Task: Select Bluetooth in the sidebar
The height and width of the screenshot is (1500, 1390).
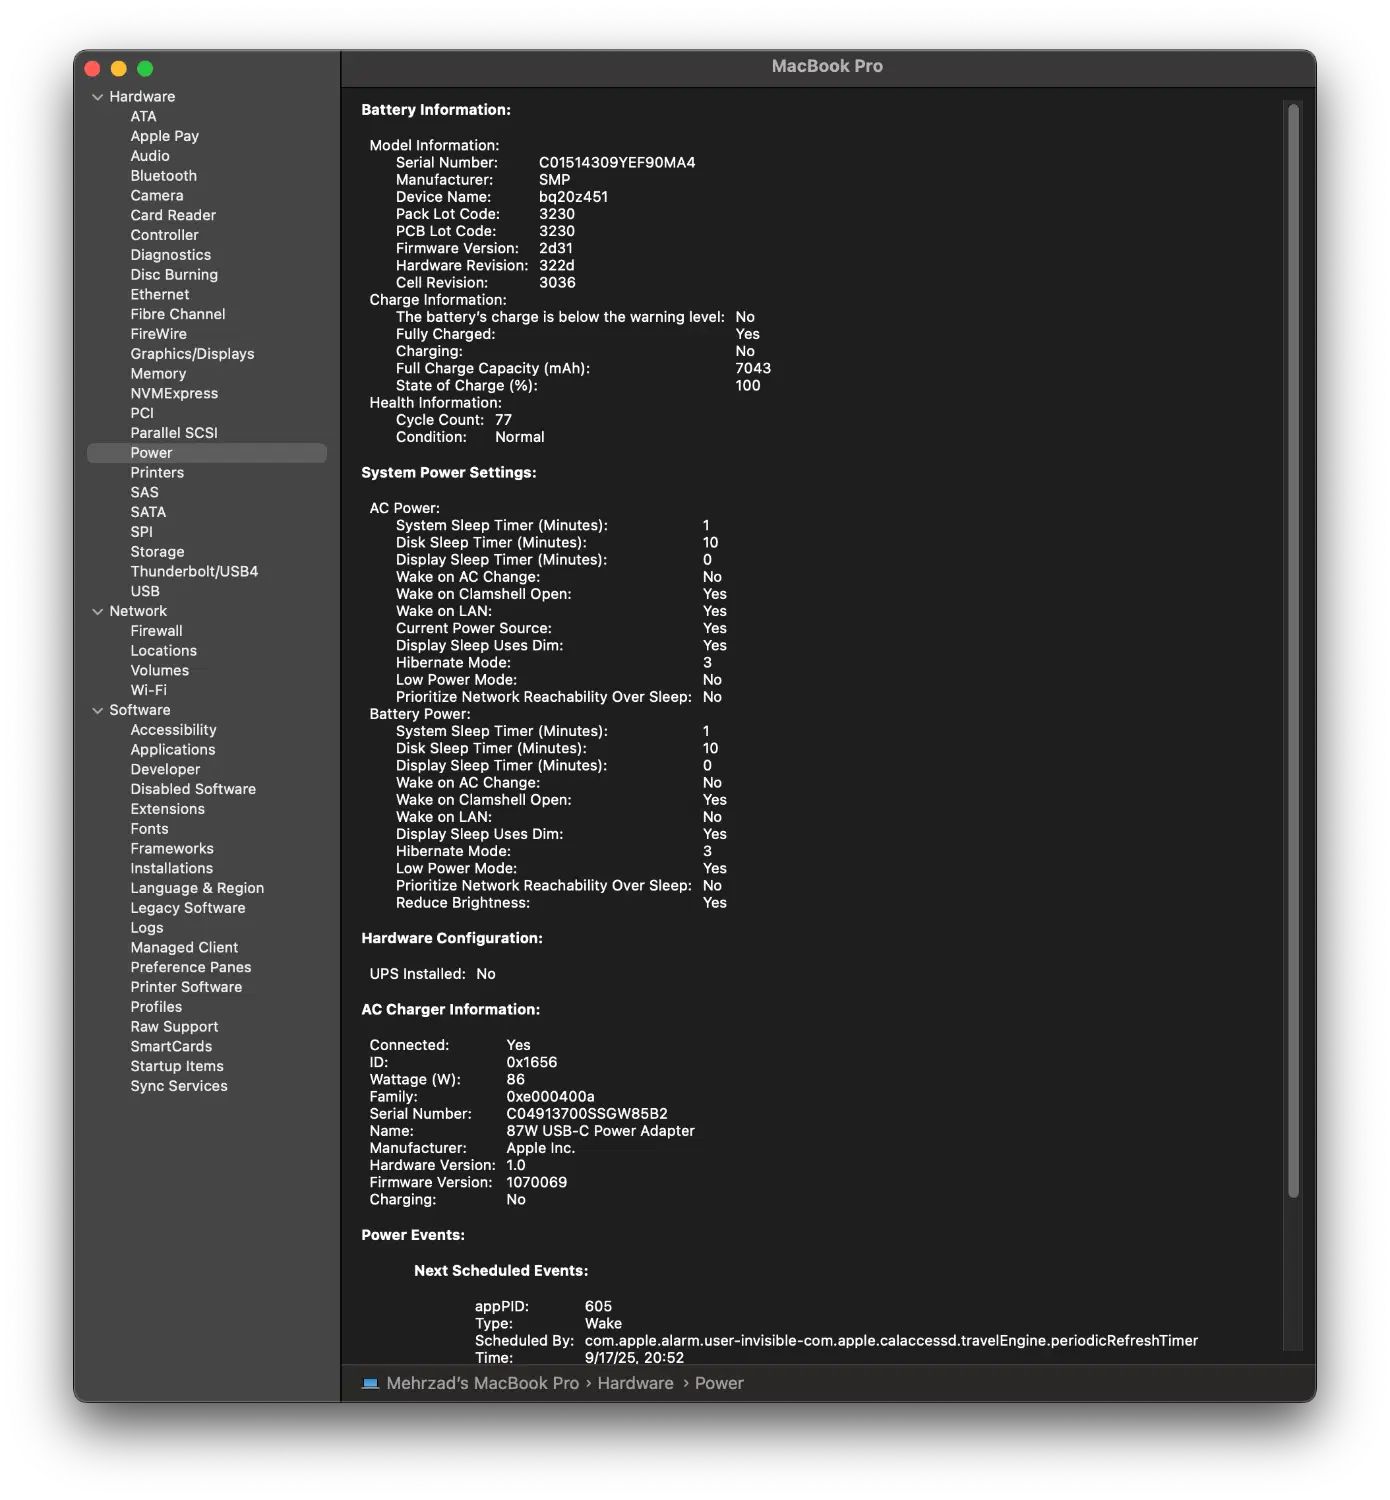Action: point(164,176)
